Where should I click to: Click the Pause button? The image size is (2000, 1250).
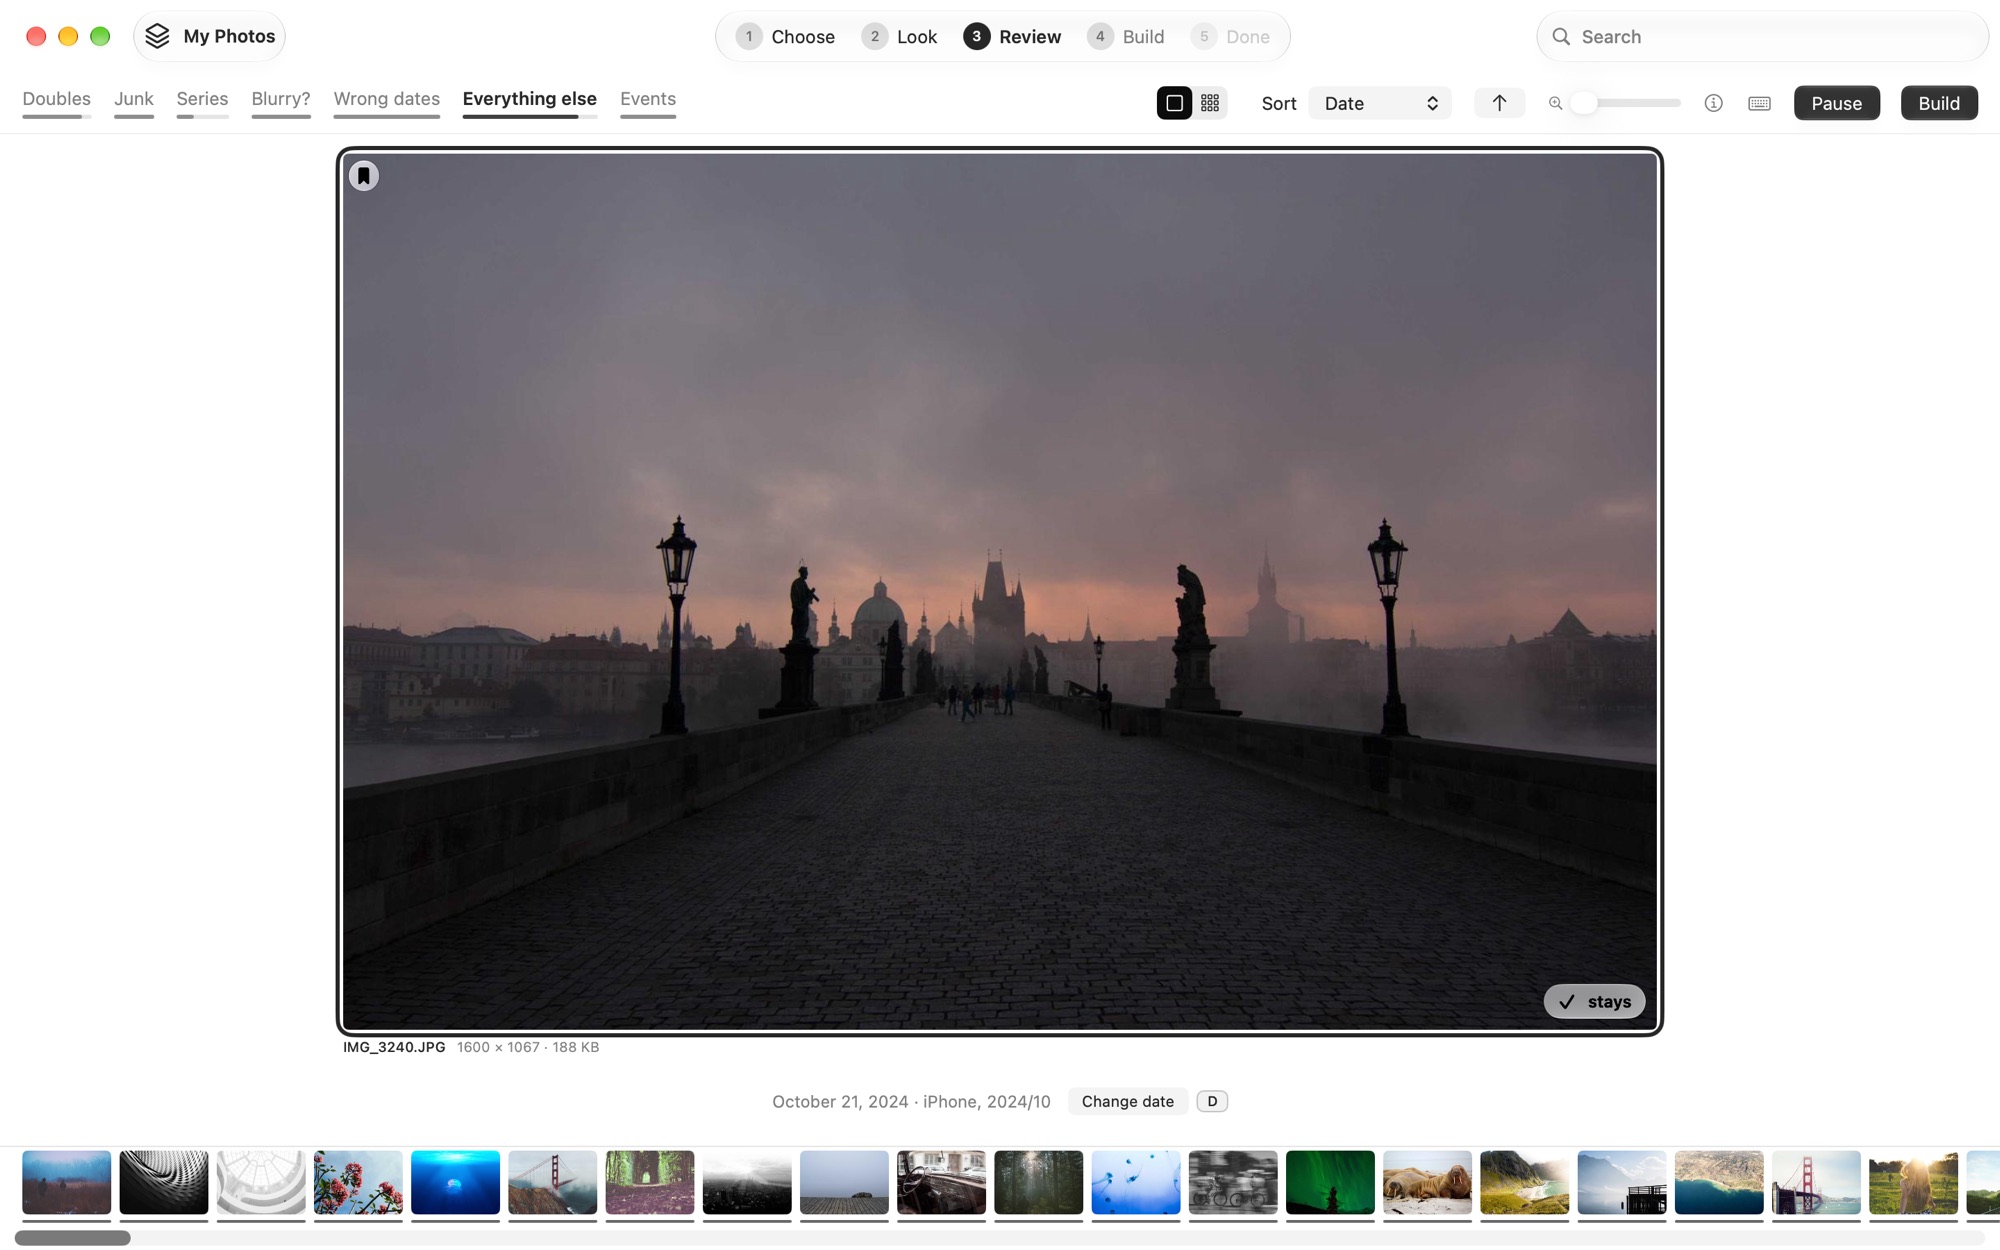(x=1836, y=103)
